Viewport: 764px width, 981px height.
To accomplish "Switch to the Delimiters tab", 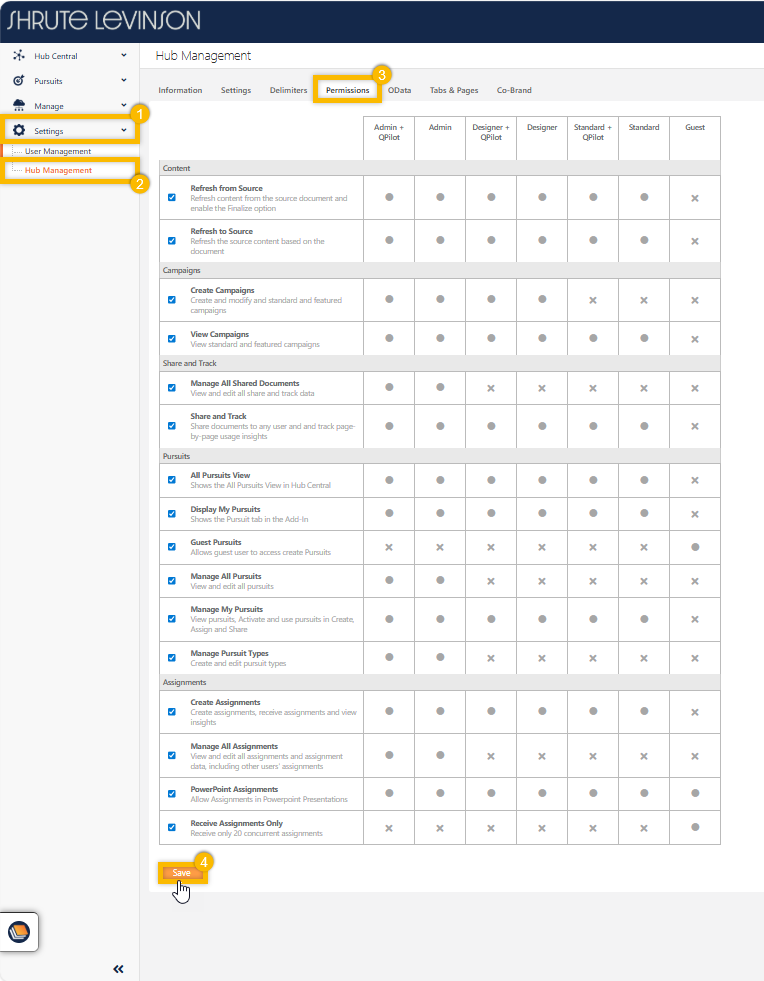I will (288, 90).
